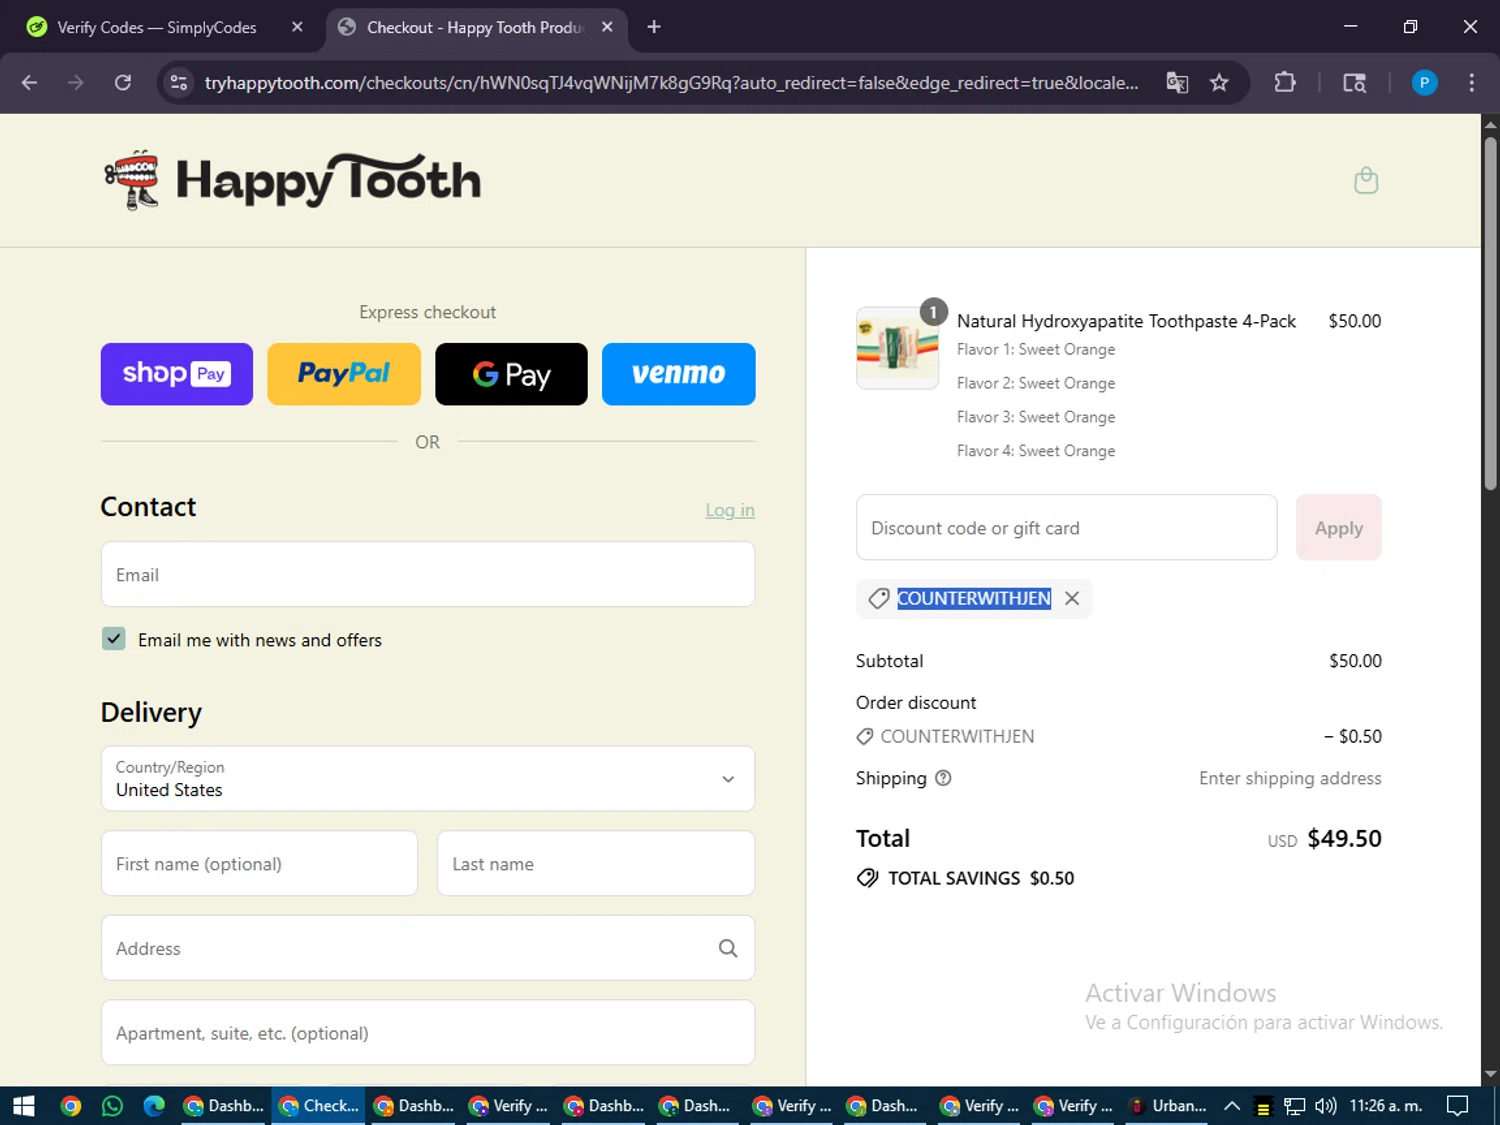Go back using browser back arrow

29,82
